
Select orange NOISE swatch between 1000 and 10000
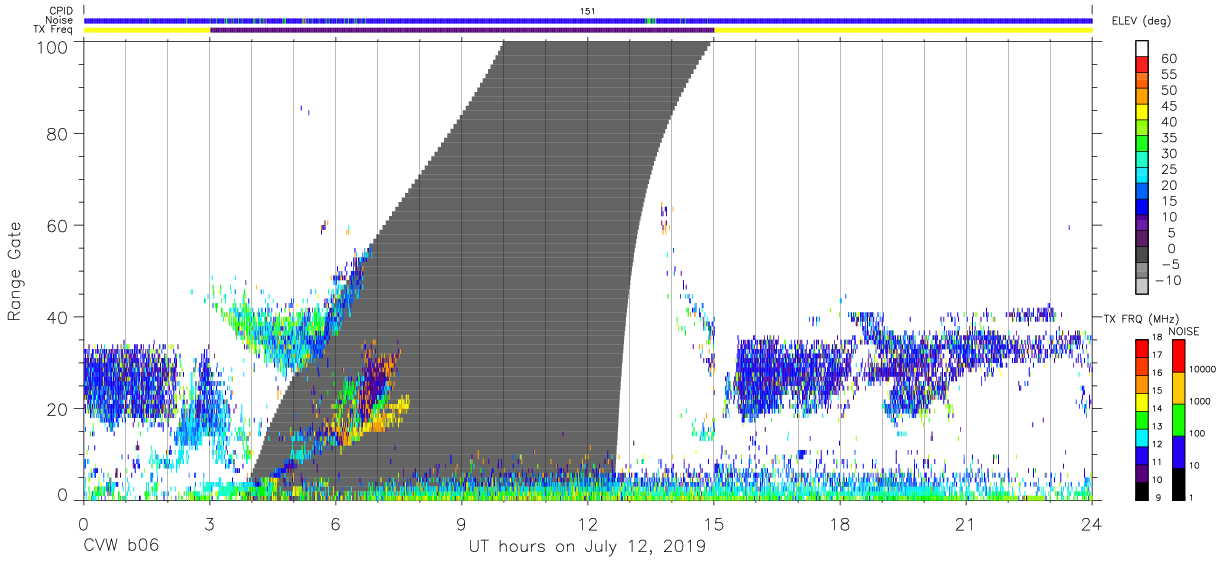(1178, 387)
